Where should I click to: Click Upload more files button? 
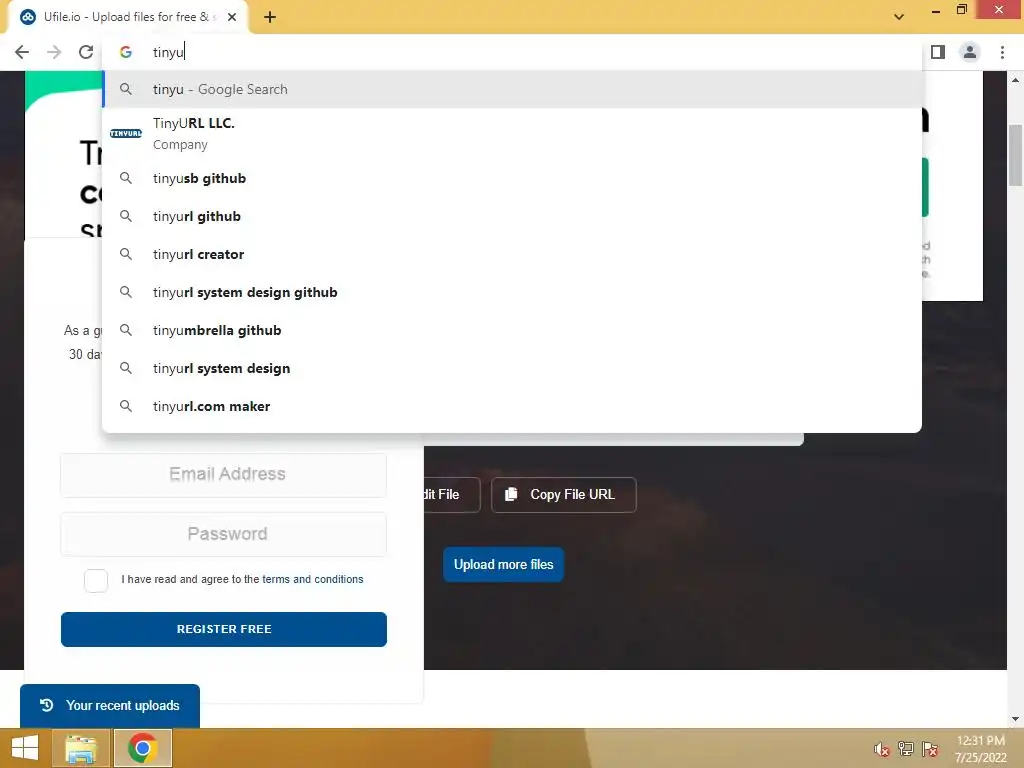(x=504, y=564)
